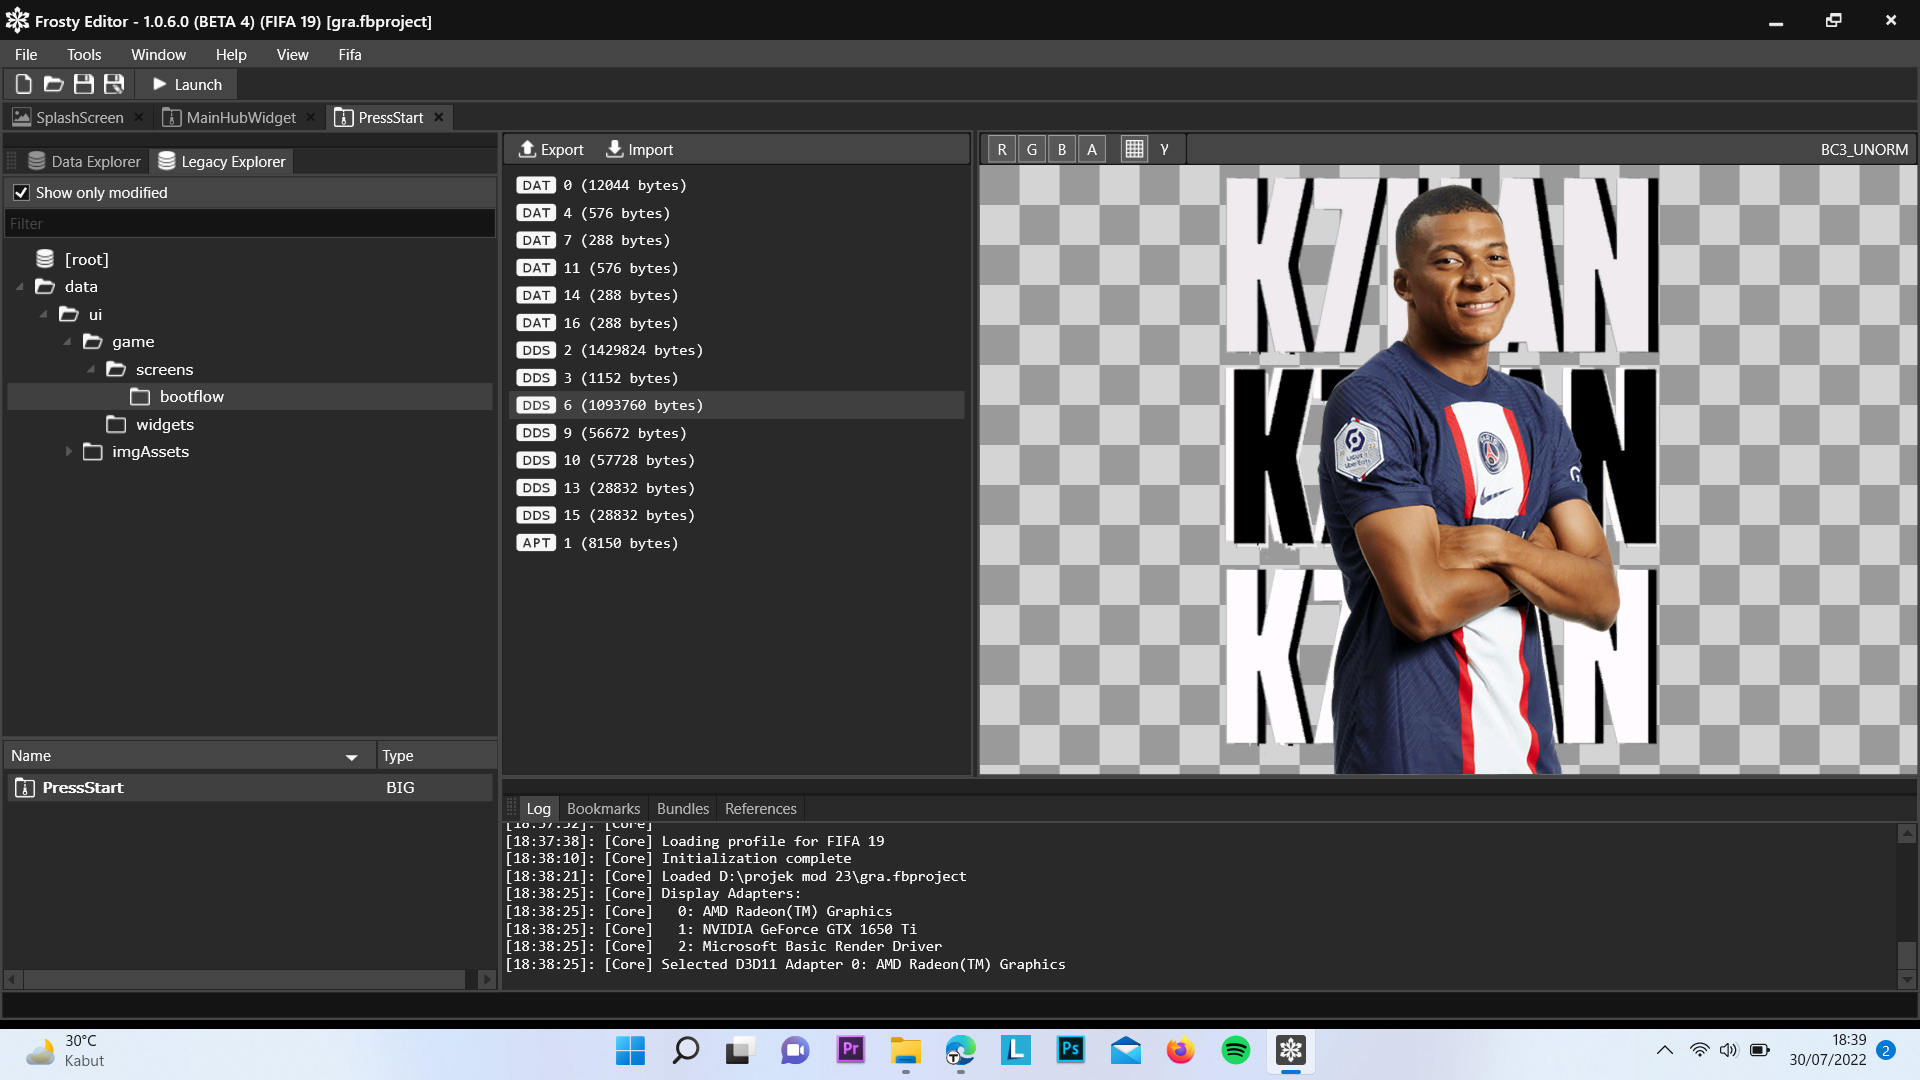The image size is (1920, 1080).
Task: Select the PressStart BIG asset row
Action: point(250,788)
